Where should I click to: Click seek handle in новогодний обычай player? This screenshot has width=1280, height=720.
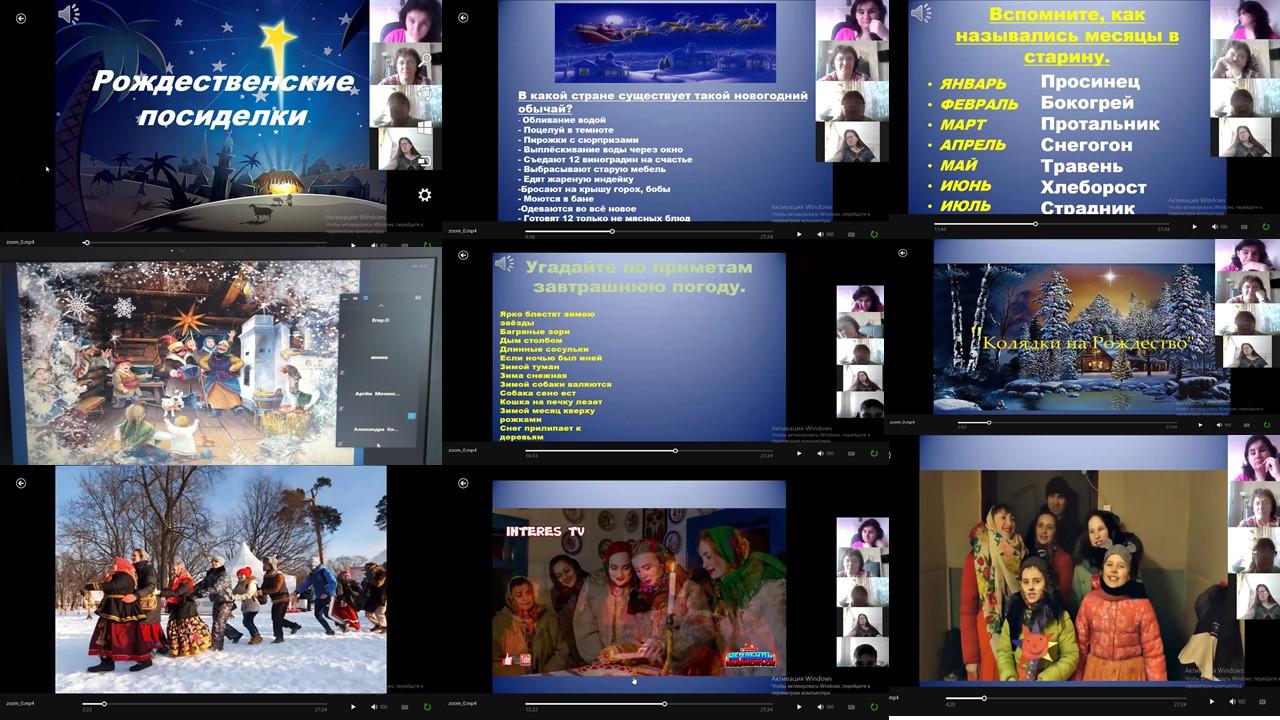[612, 231]
